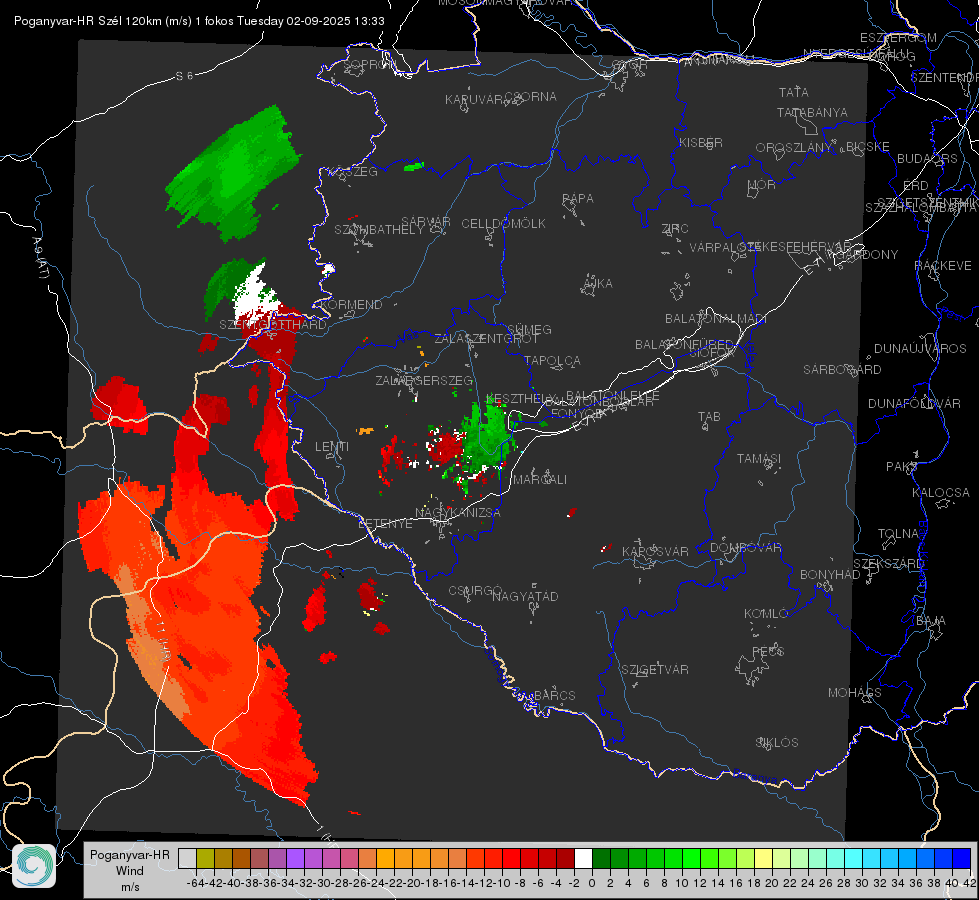Click the PAPA town label
This screenshot has width=979, height=900.
coord(578,199)
